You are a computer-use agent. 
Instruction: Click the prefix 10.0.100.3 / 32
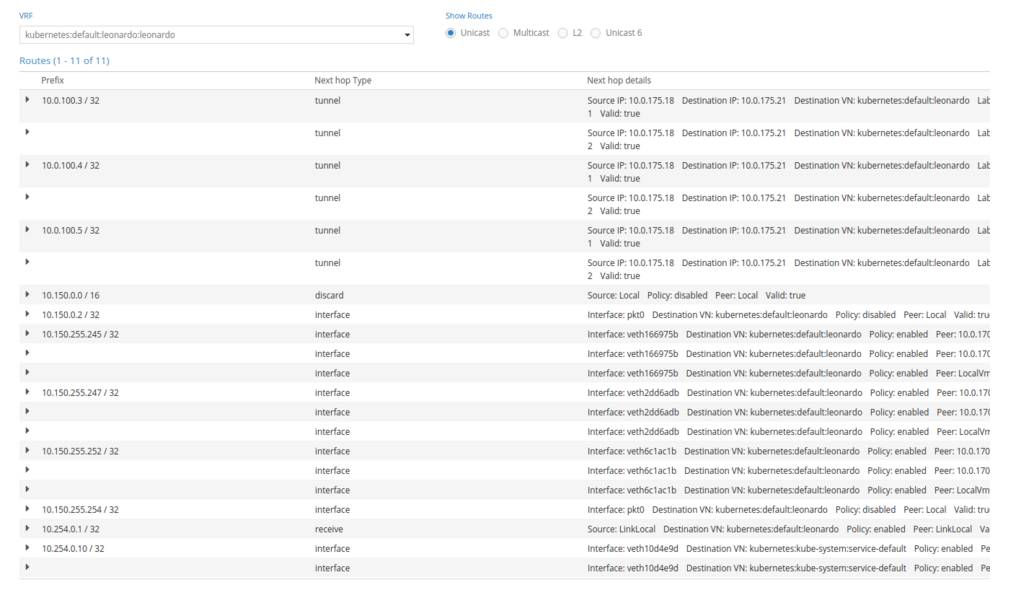click(70, 101)
